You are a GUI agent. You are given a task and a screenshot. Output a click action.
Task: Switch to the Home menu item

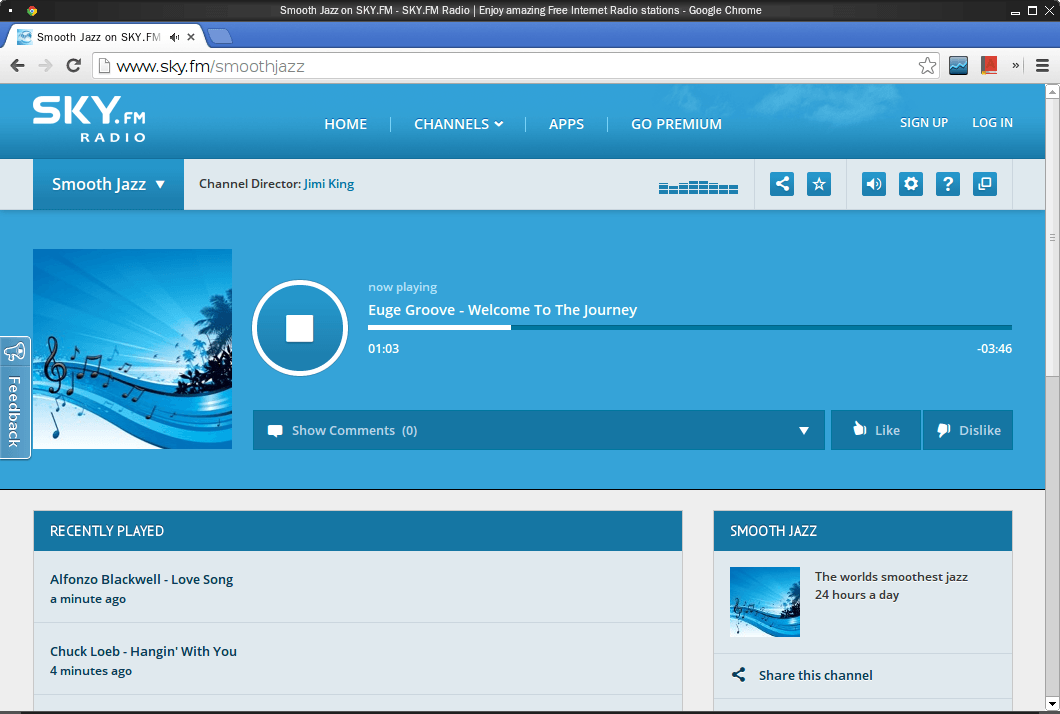pos(345,124)
